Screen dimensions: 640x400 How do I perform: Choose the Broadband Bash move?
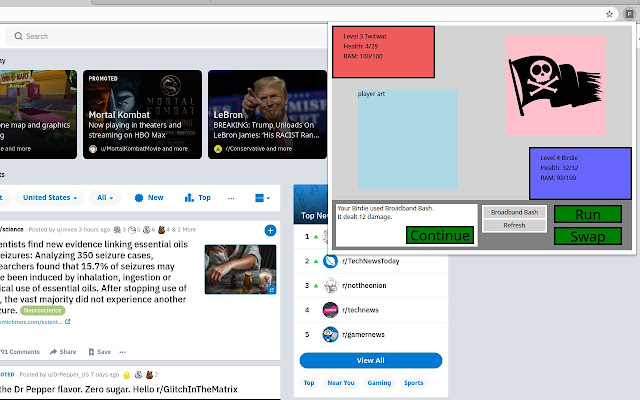[514, 212]
